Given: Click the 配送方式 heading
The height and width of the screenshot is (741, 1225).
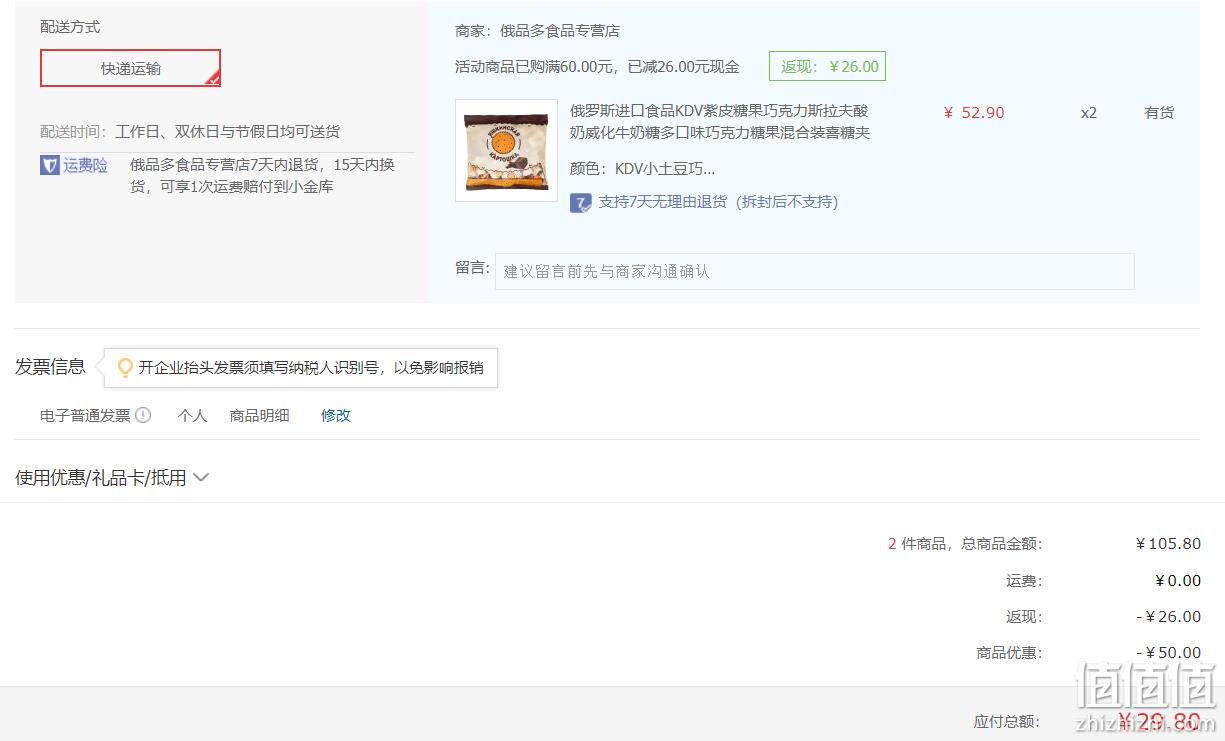Looking at the screenshot, I should 70,27.
